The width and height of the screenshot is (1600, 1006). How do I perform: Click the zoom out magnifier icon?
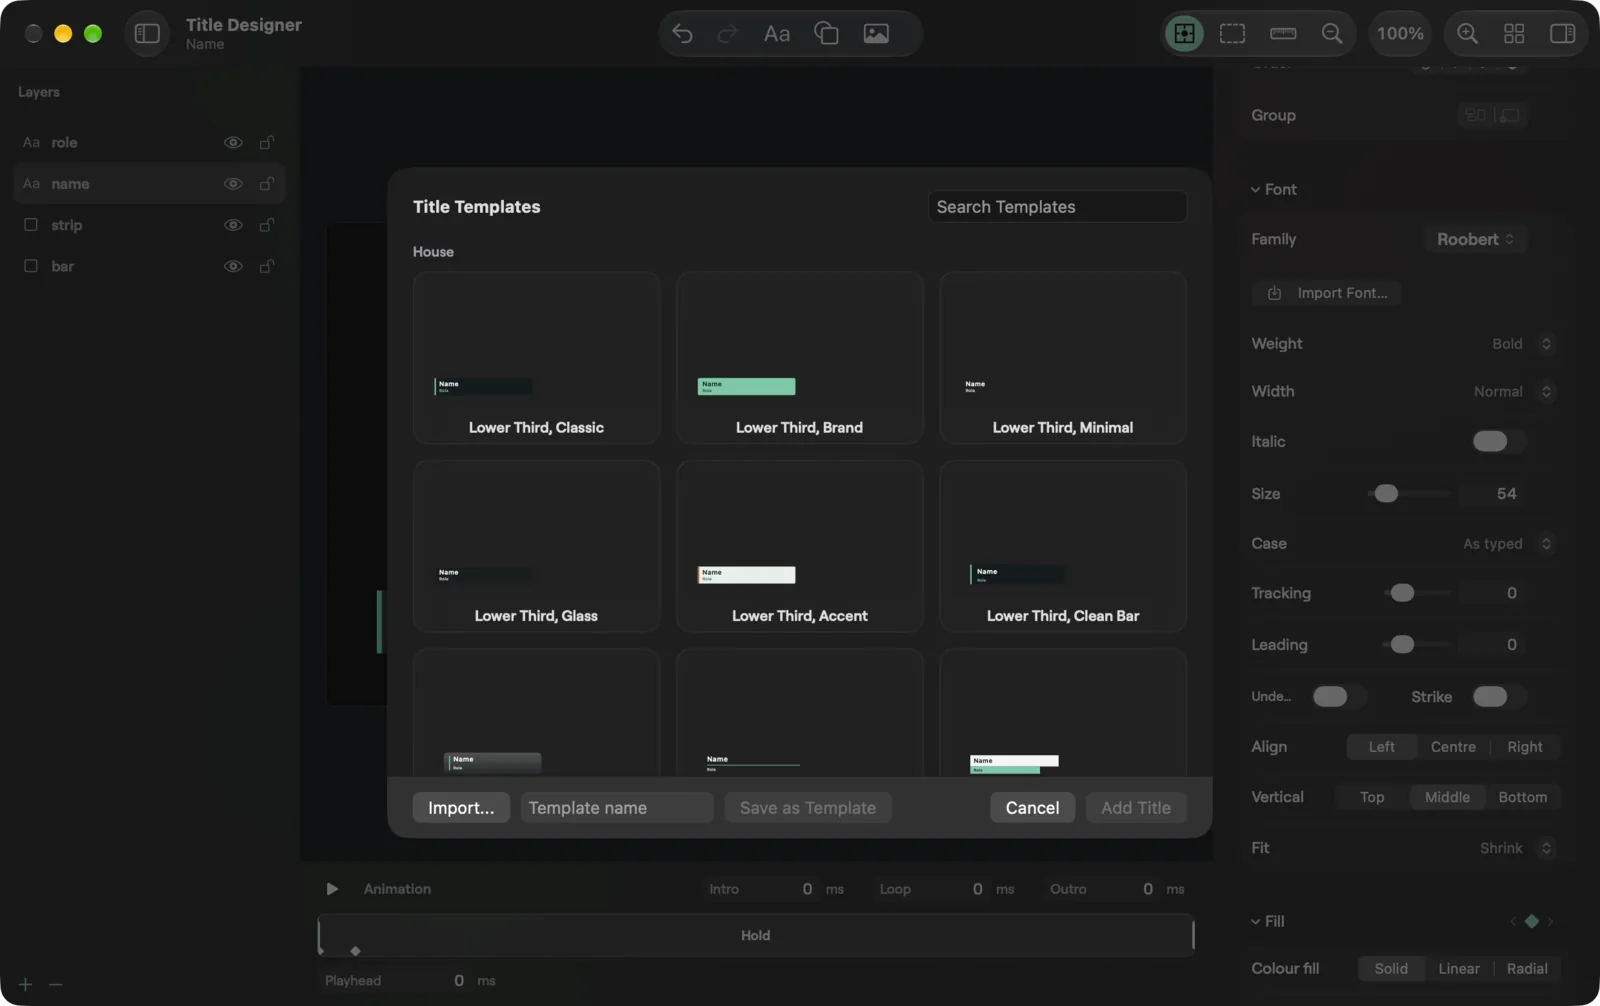[1332, 33]
